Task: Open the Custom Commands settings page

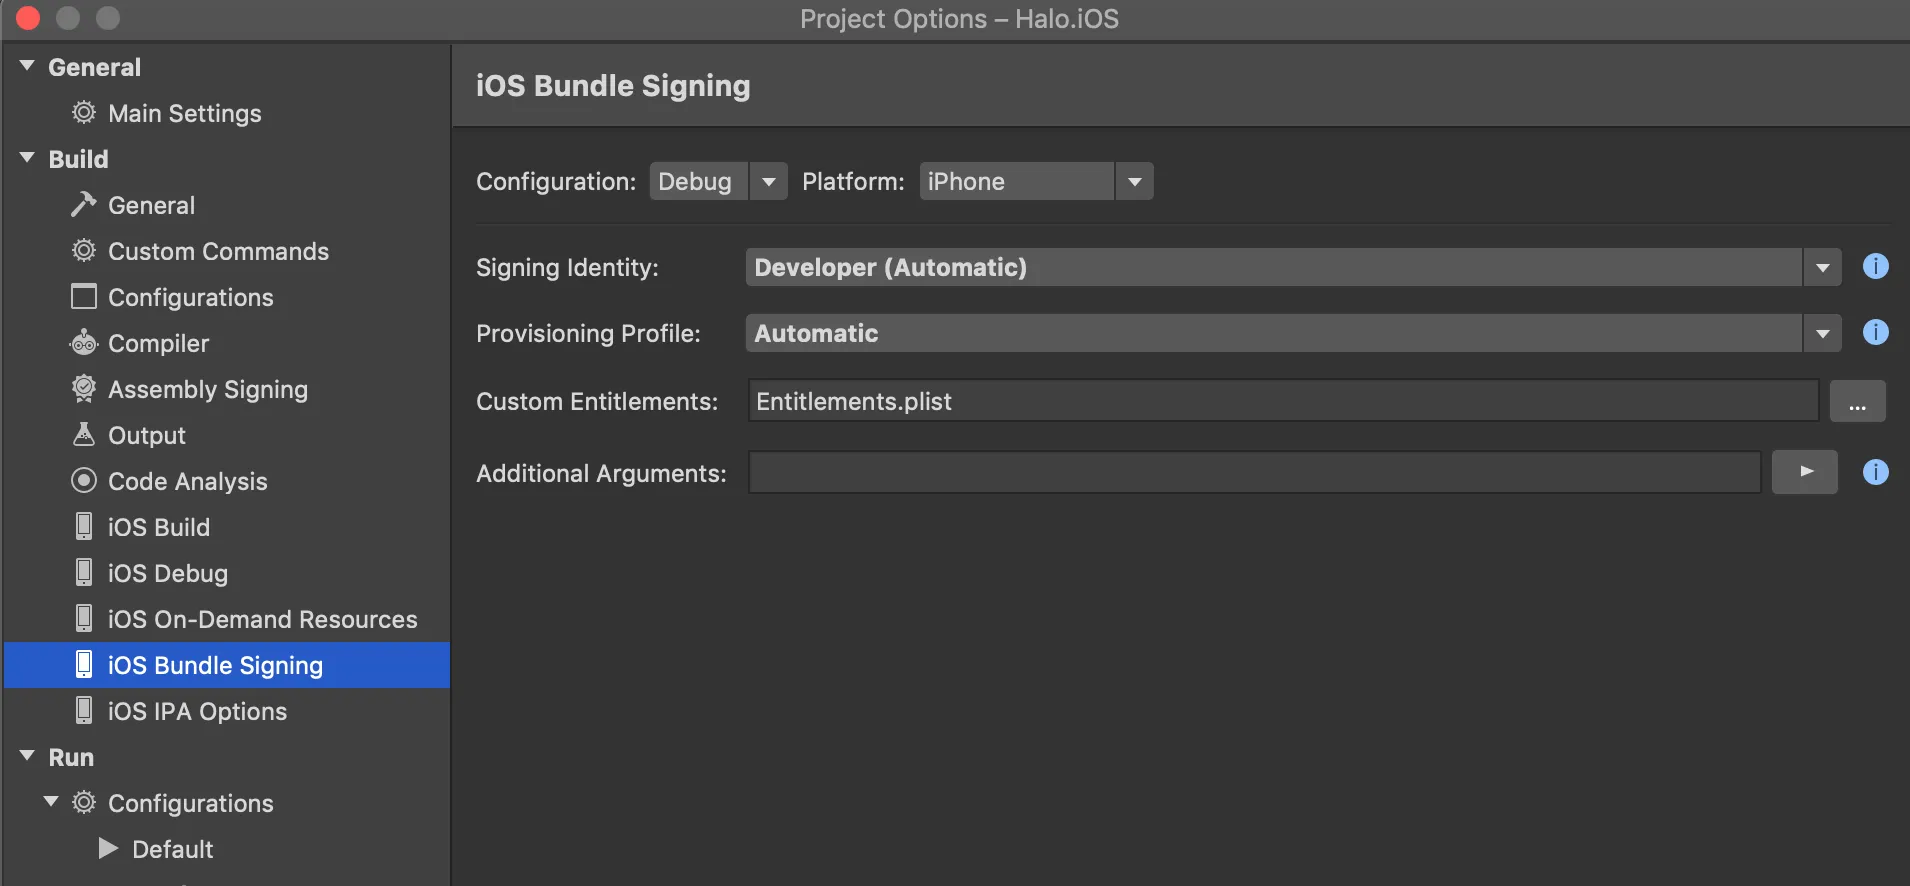Action: click(x=218, y=251)
